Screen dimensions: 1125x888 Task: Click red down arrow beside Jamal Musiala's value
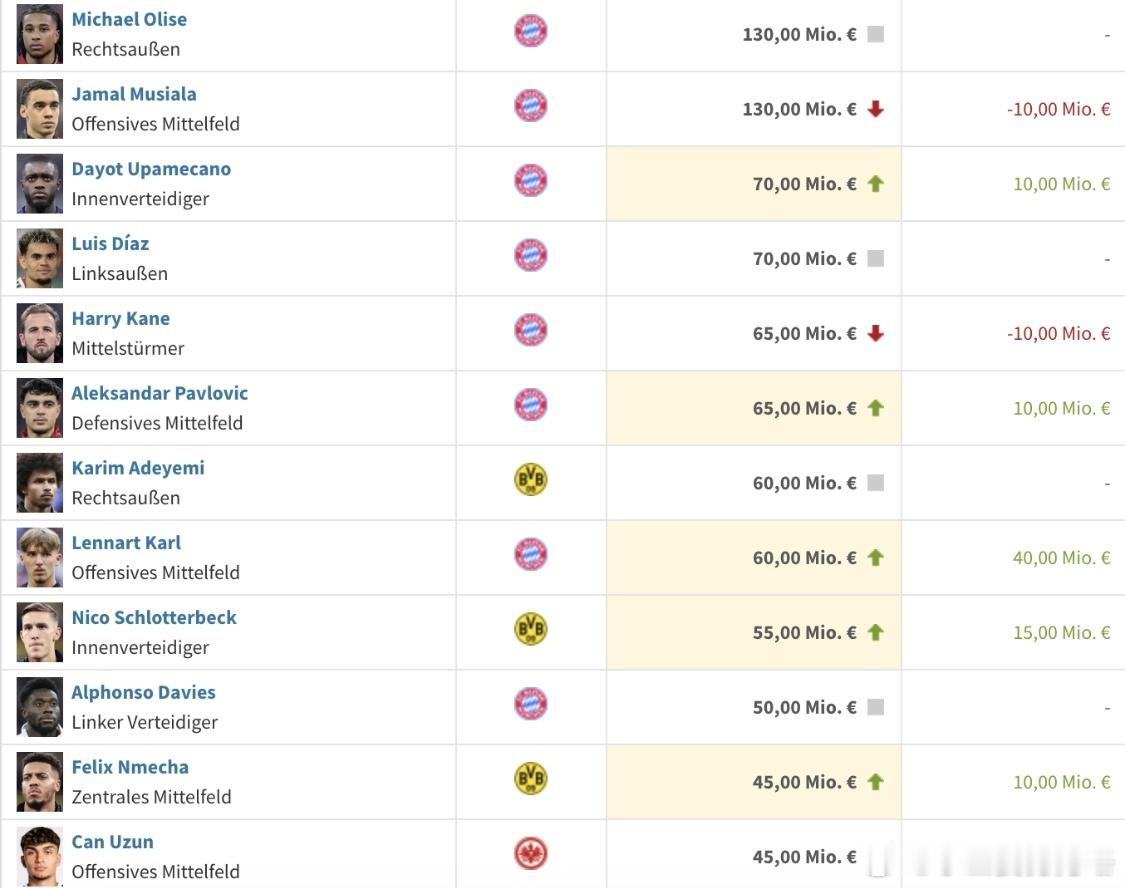[876, 109]
